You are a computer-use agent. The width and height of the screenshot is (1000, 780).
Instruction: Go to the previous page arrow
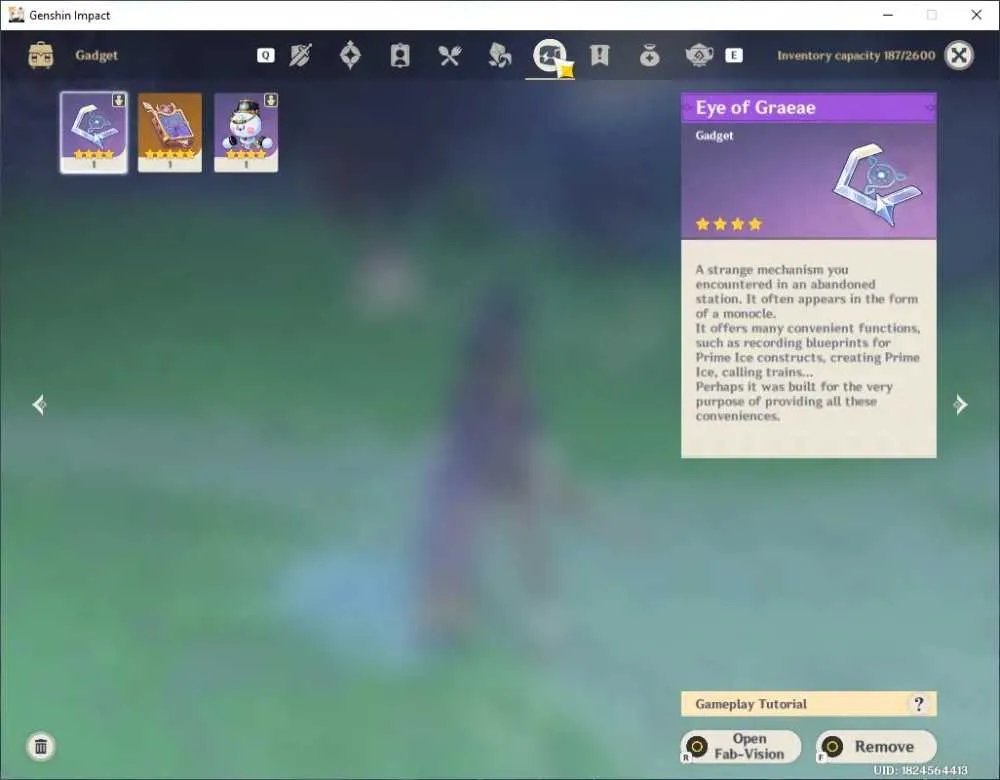39,404
